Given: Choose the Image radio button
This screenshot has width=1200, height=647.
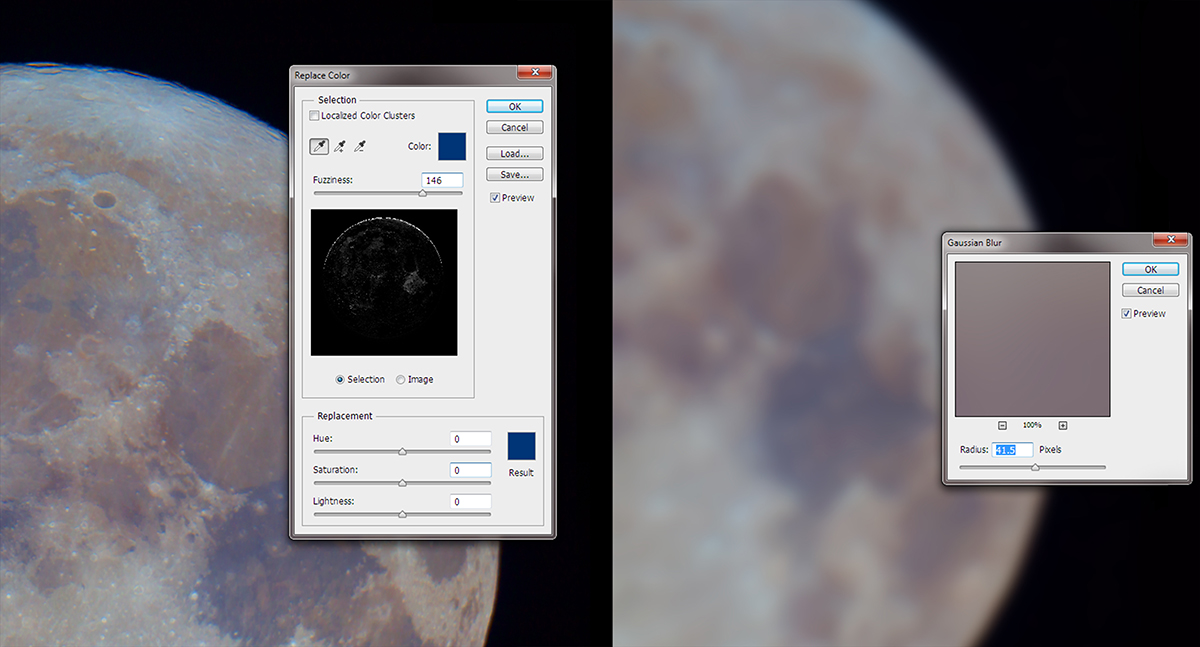Looking at the screenshot, I should [401, 379].
